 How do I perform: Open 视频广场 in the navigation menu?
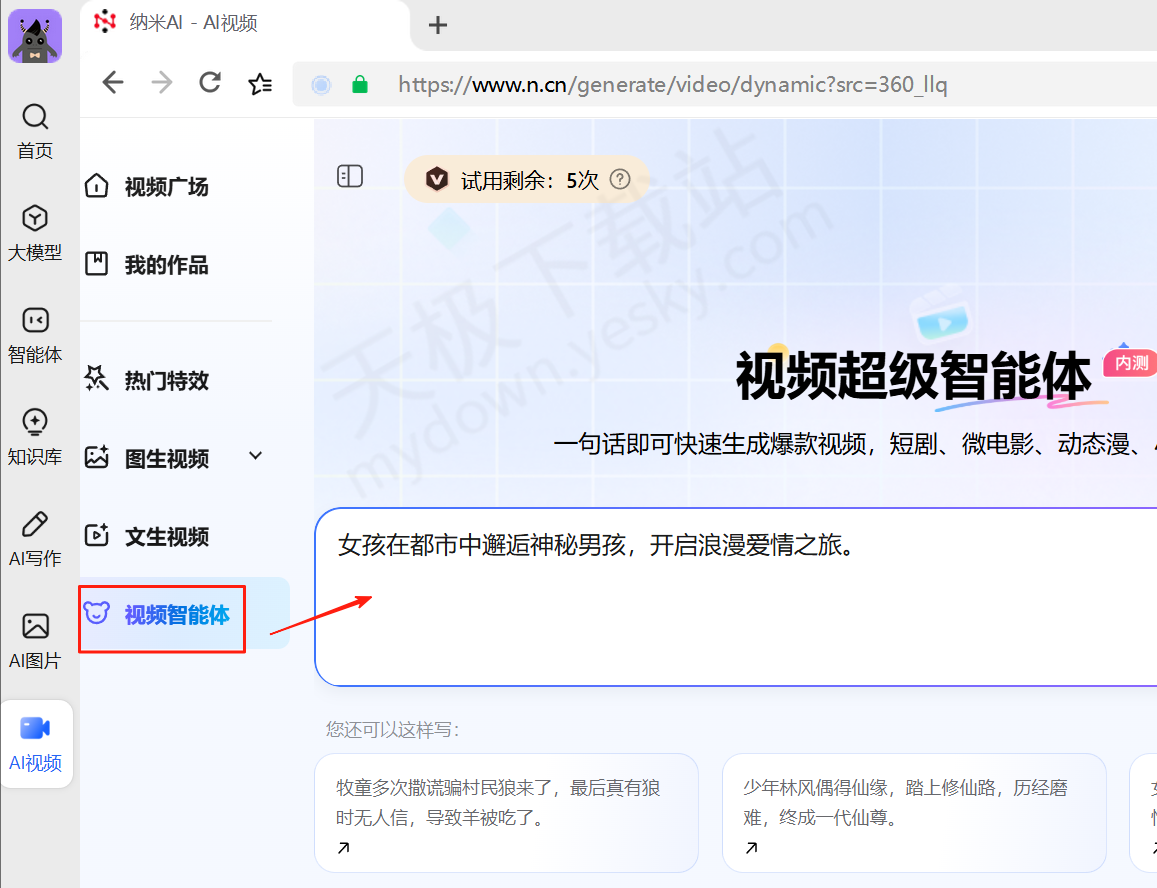(166, 187)
